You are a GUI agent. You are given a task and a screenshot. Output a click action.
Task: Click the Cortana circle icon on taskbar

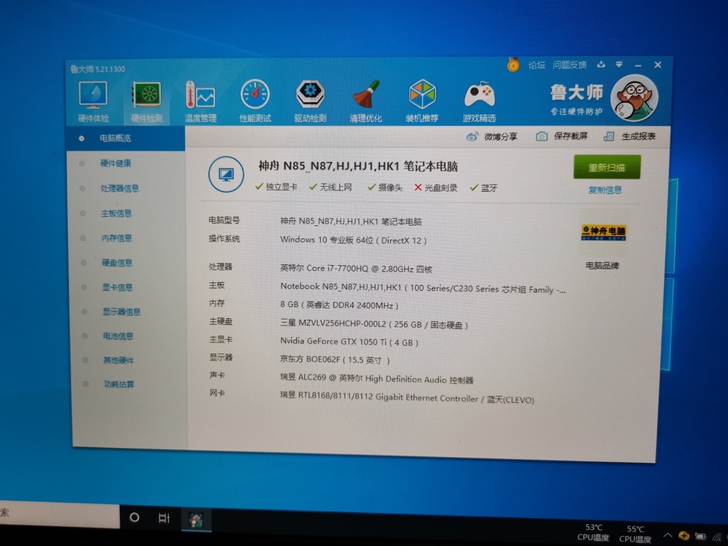pyautogui.click(x=134, y=517)
